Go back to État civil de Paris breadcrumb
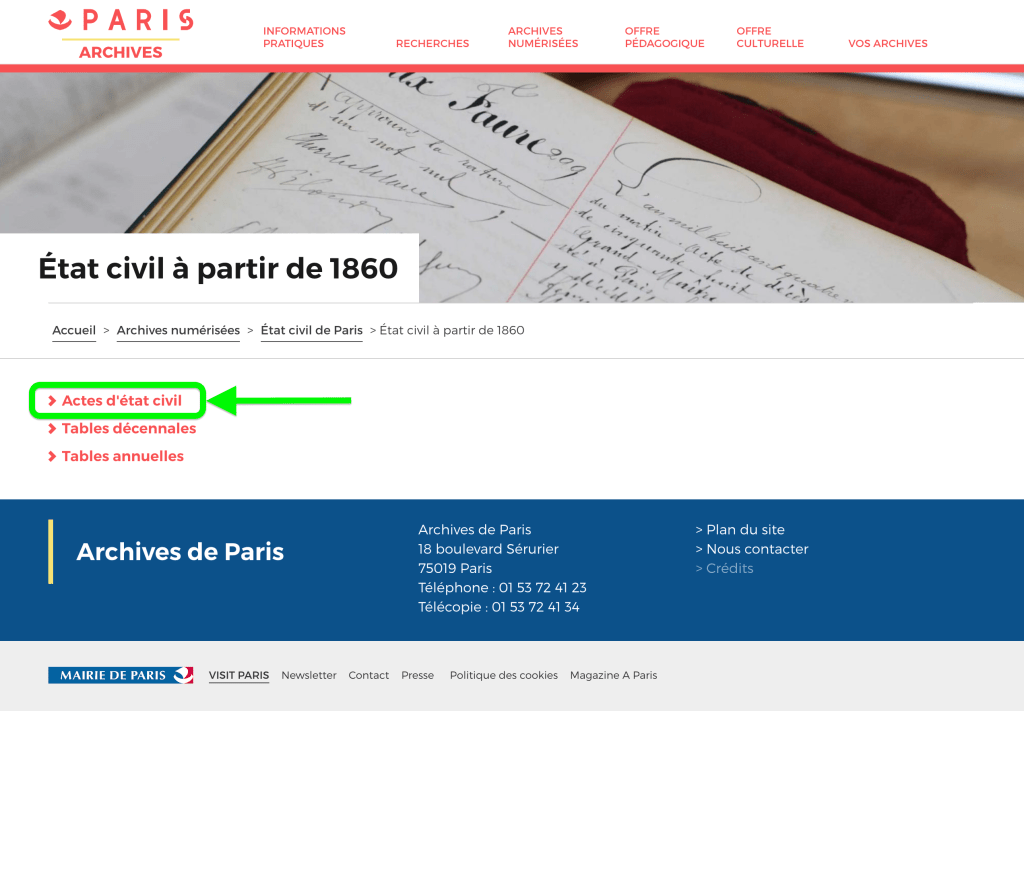The height and width of the screenshot is (878, 1024). click(x=311, y=330)
